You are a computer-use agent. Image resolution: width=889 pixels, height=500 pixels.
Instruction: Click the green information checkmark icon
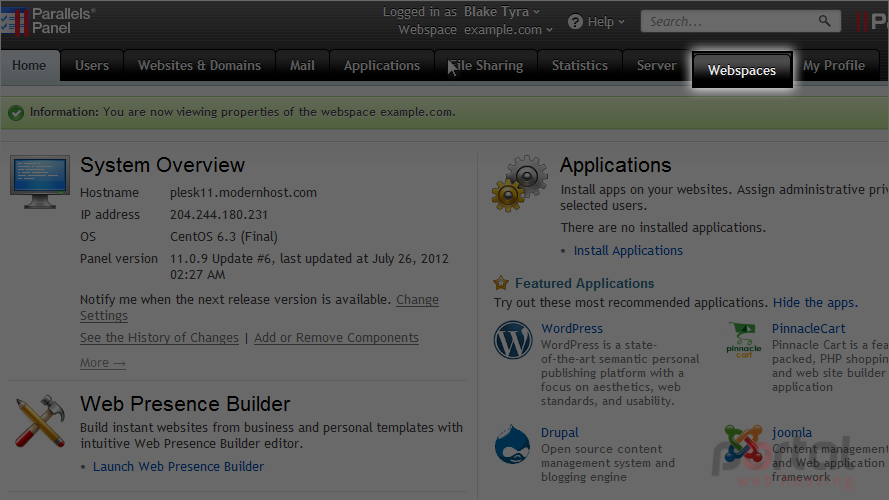(x=16, y=113)
